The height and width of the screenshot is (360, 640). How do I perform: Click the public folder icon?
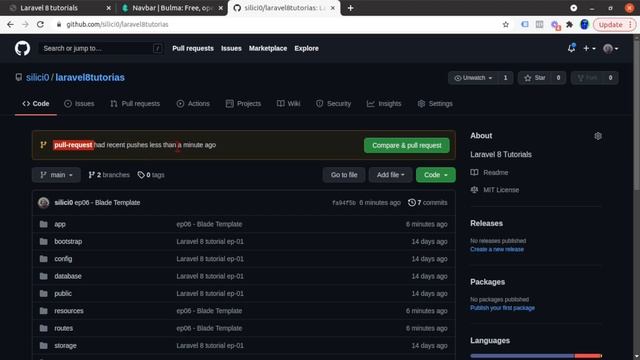click(x=44, y=293)
